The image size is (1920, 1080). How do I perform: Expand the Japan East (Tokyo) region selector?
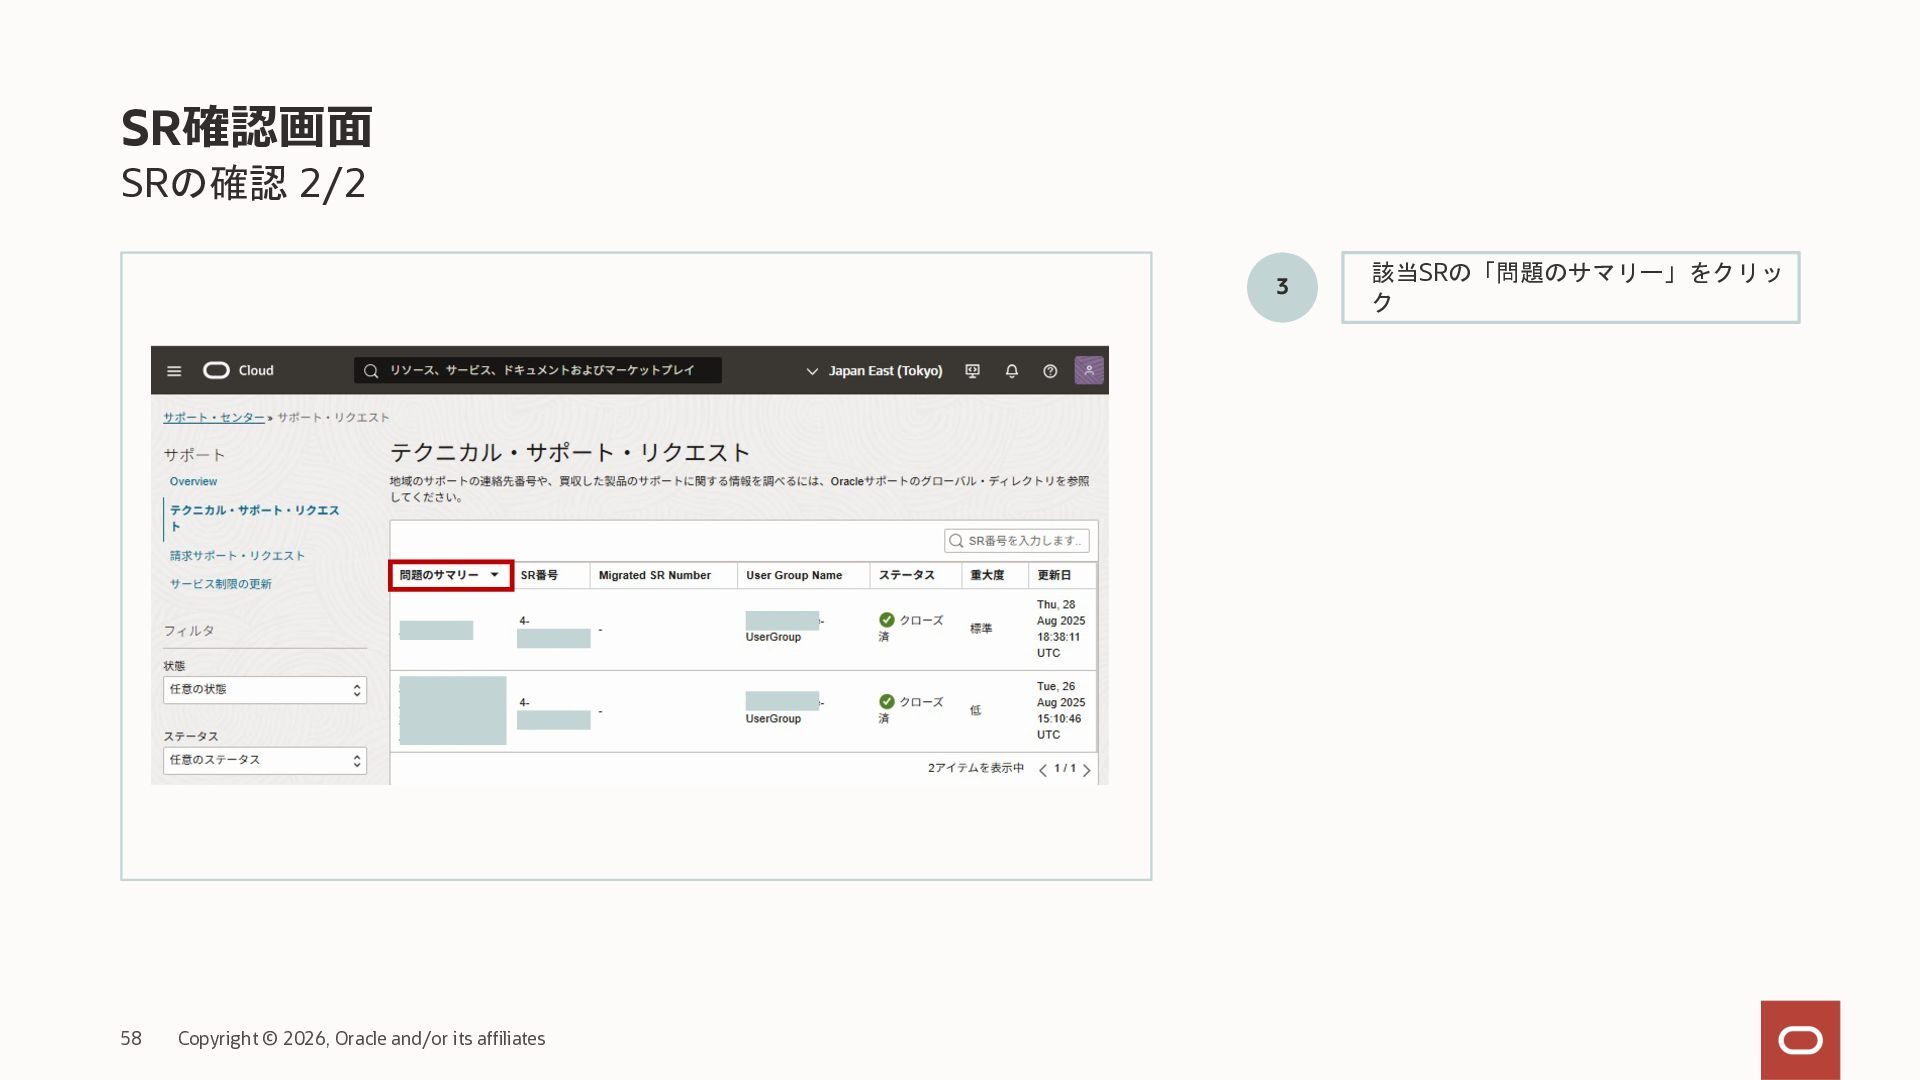tap(875, 371)
